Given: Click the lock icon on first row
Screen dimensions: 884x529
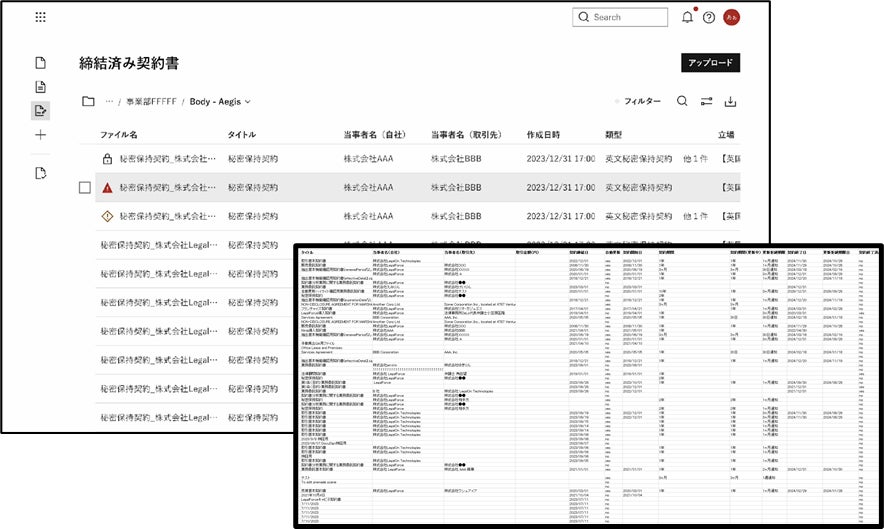Looking at the screenshot, I should pos(107,159).
